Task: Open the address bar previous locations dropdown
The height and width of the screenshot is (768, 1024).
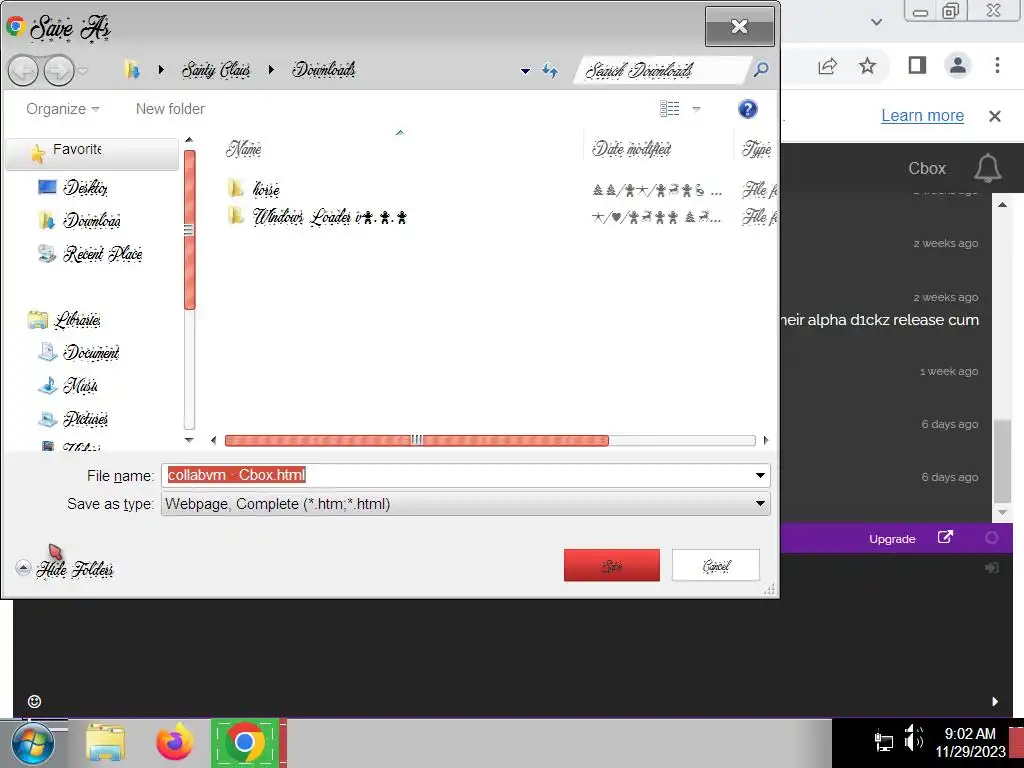Action: (x=525, y=71)
